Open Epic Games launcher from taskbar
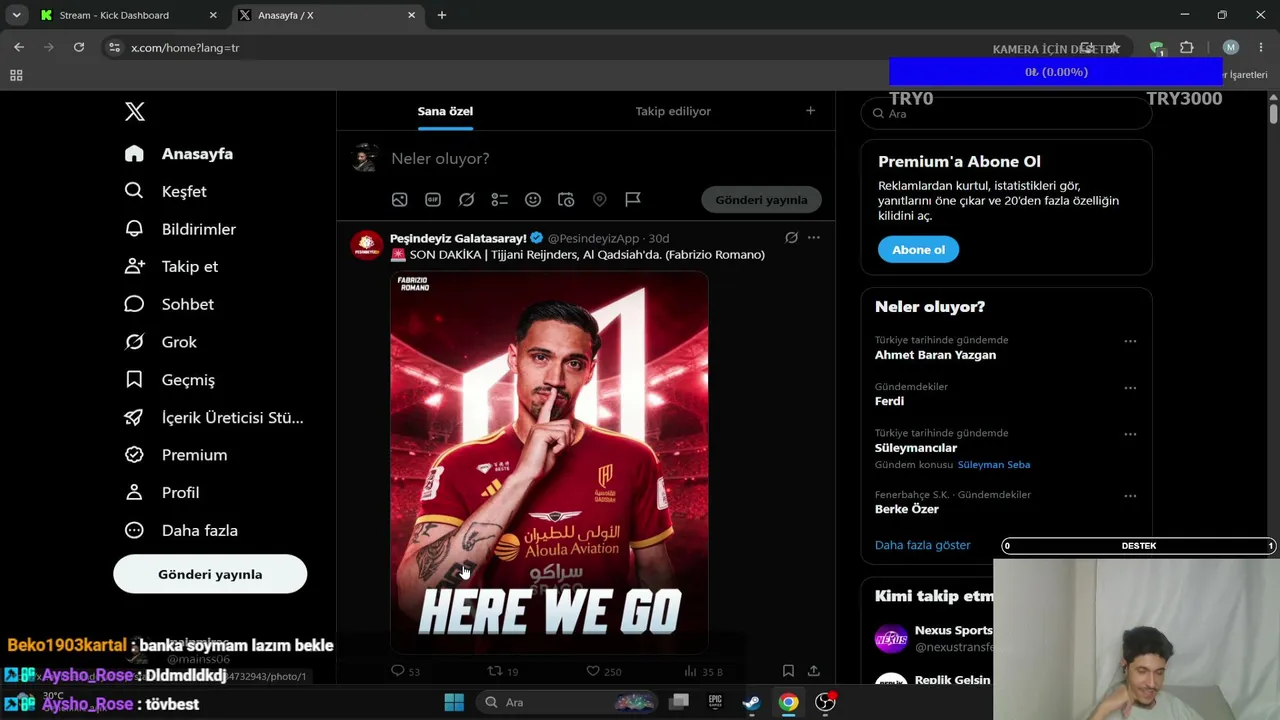This screenshot has height=720, width=1280. (715, 702)
